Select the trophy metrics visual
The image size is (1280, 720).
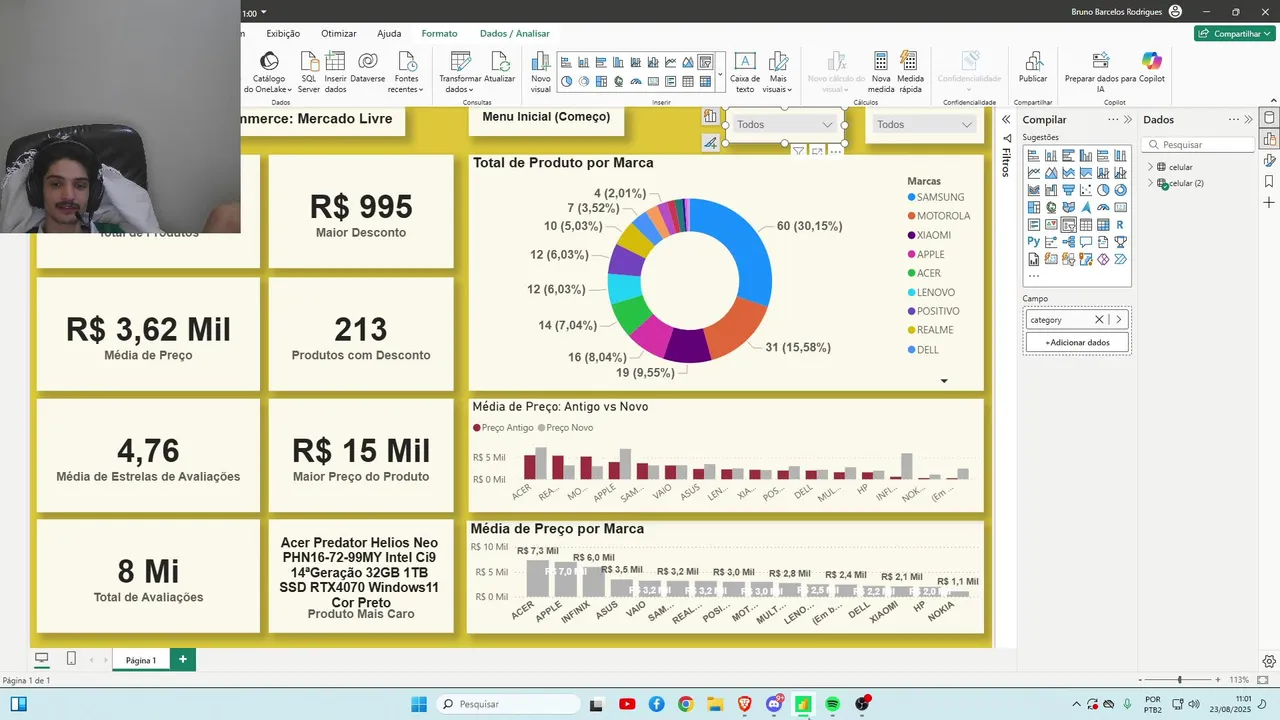point(1120,242)
